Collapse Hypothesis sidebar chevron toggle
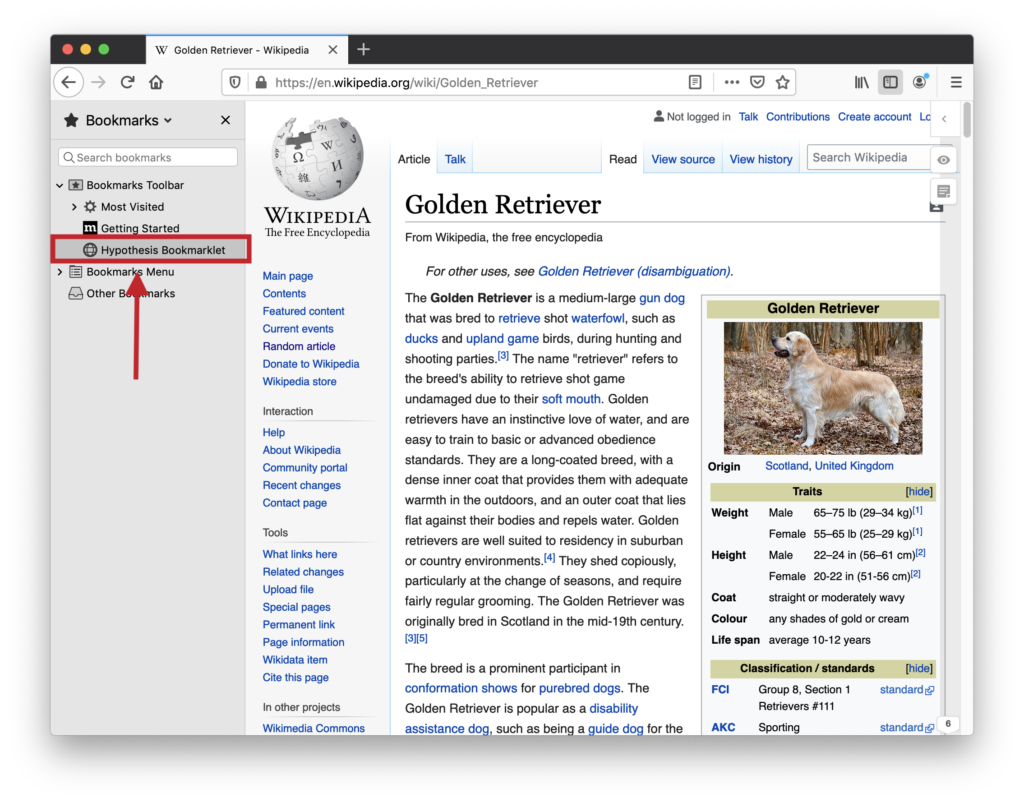The height and width of the screenshot is (802, 1024). click(x=944, y=119)
